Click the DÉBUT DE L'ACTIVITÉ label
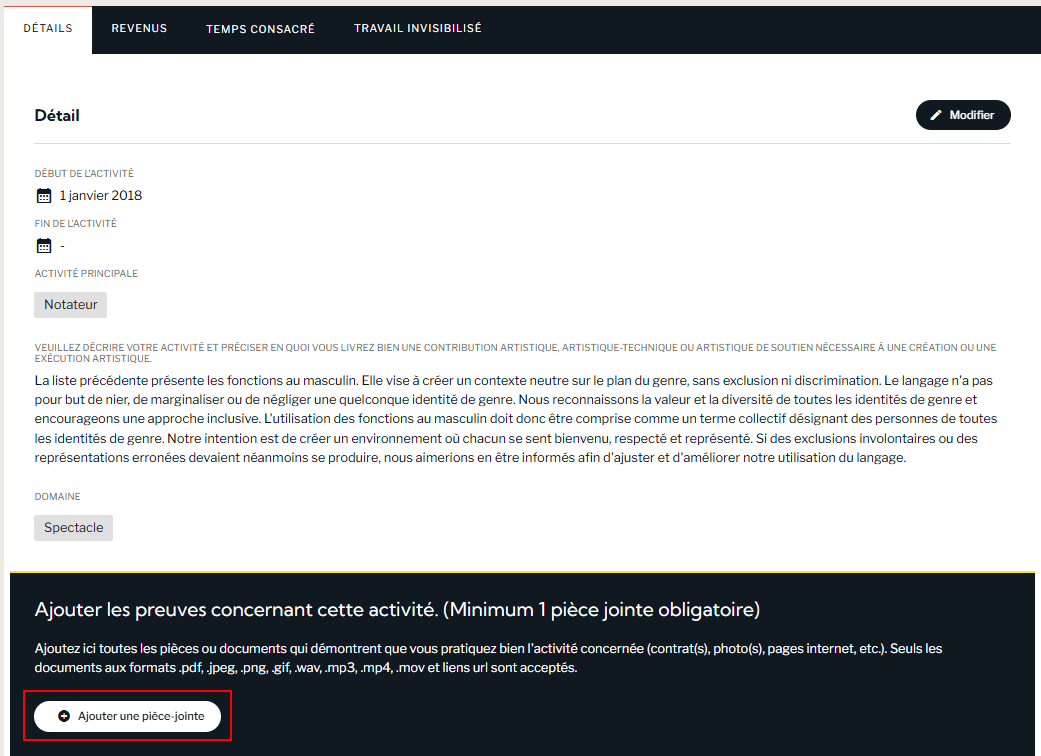The width and height of the screenshot is (1041, 756). click(84, 173)
